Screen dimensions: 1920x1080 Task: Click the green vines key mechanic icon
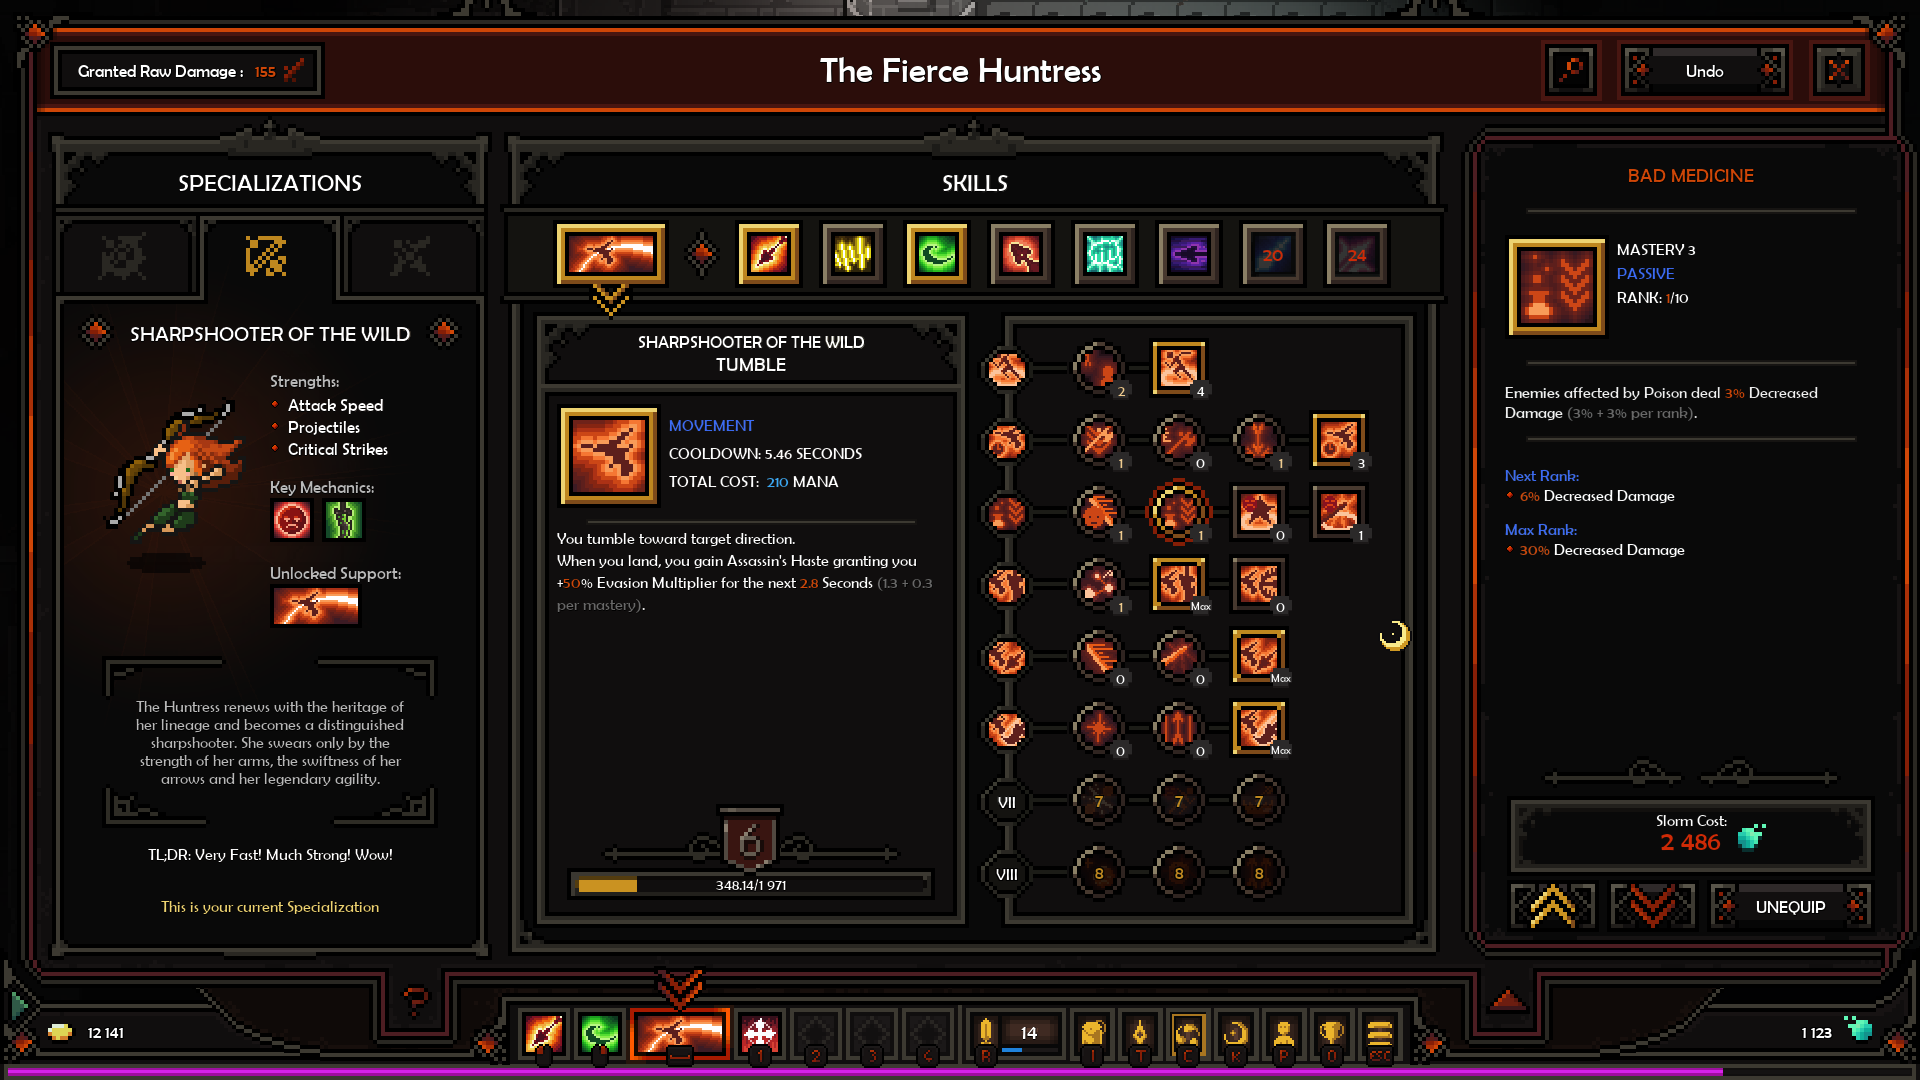pyautogui.click(x=343, y=520)
